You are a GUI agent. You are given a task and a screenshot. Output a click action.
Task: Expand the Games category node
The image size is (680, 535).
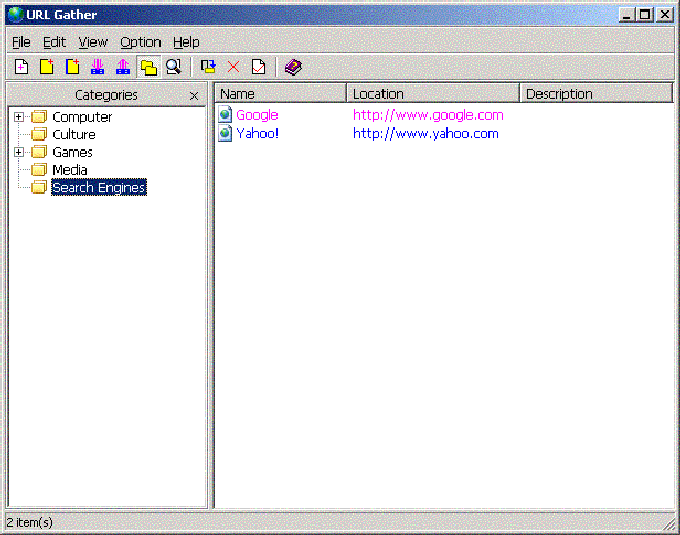(19, 152)
